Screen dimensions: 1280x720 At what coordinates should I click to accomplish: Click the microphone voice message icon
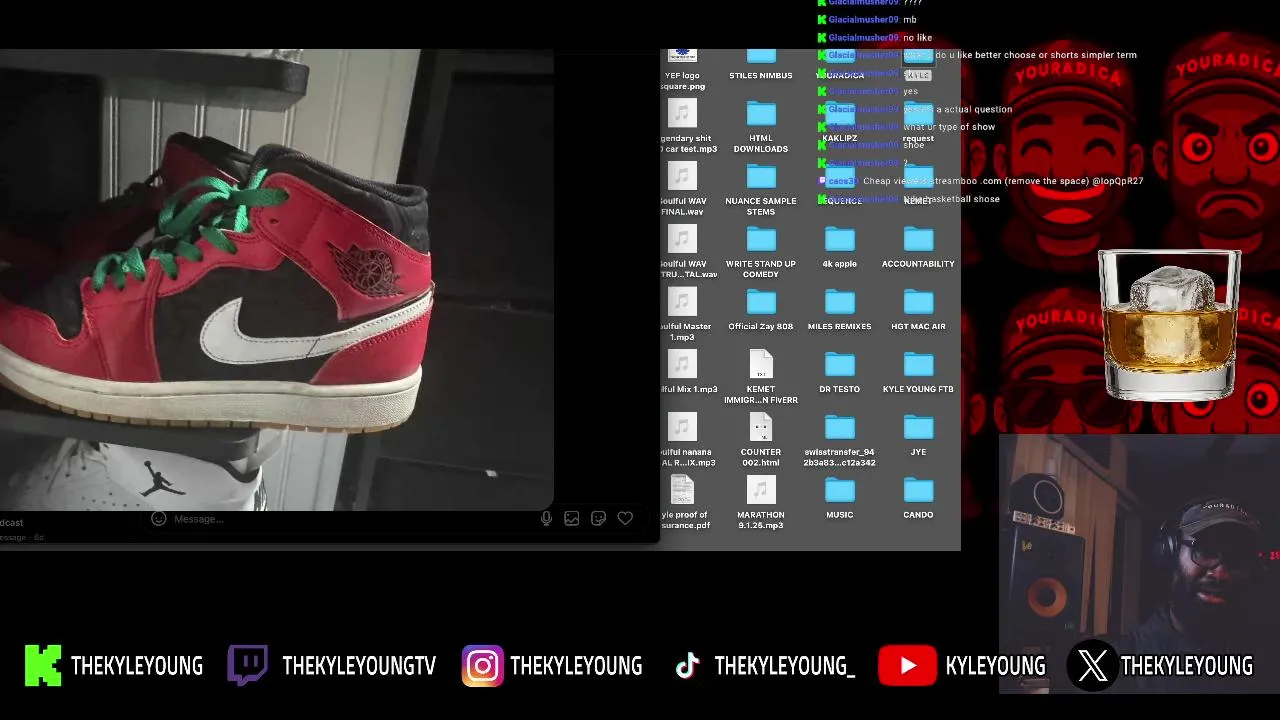[x=546, y=518]
